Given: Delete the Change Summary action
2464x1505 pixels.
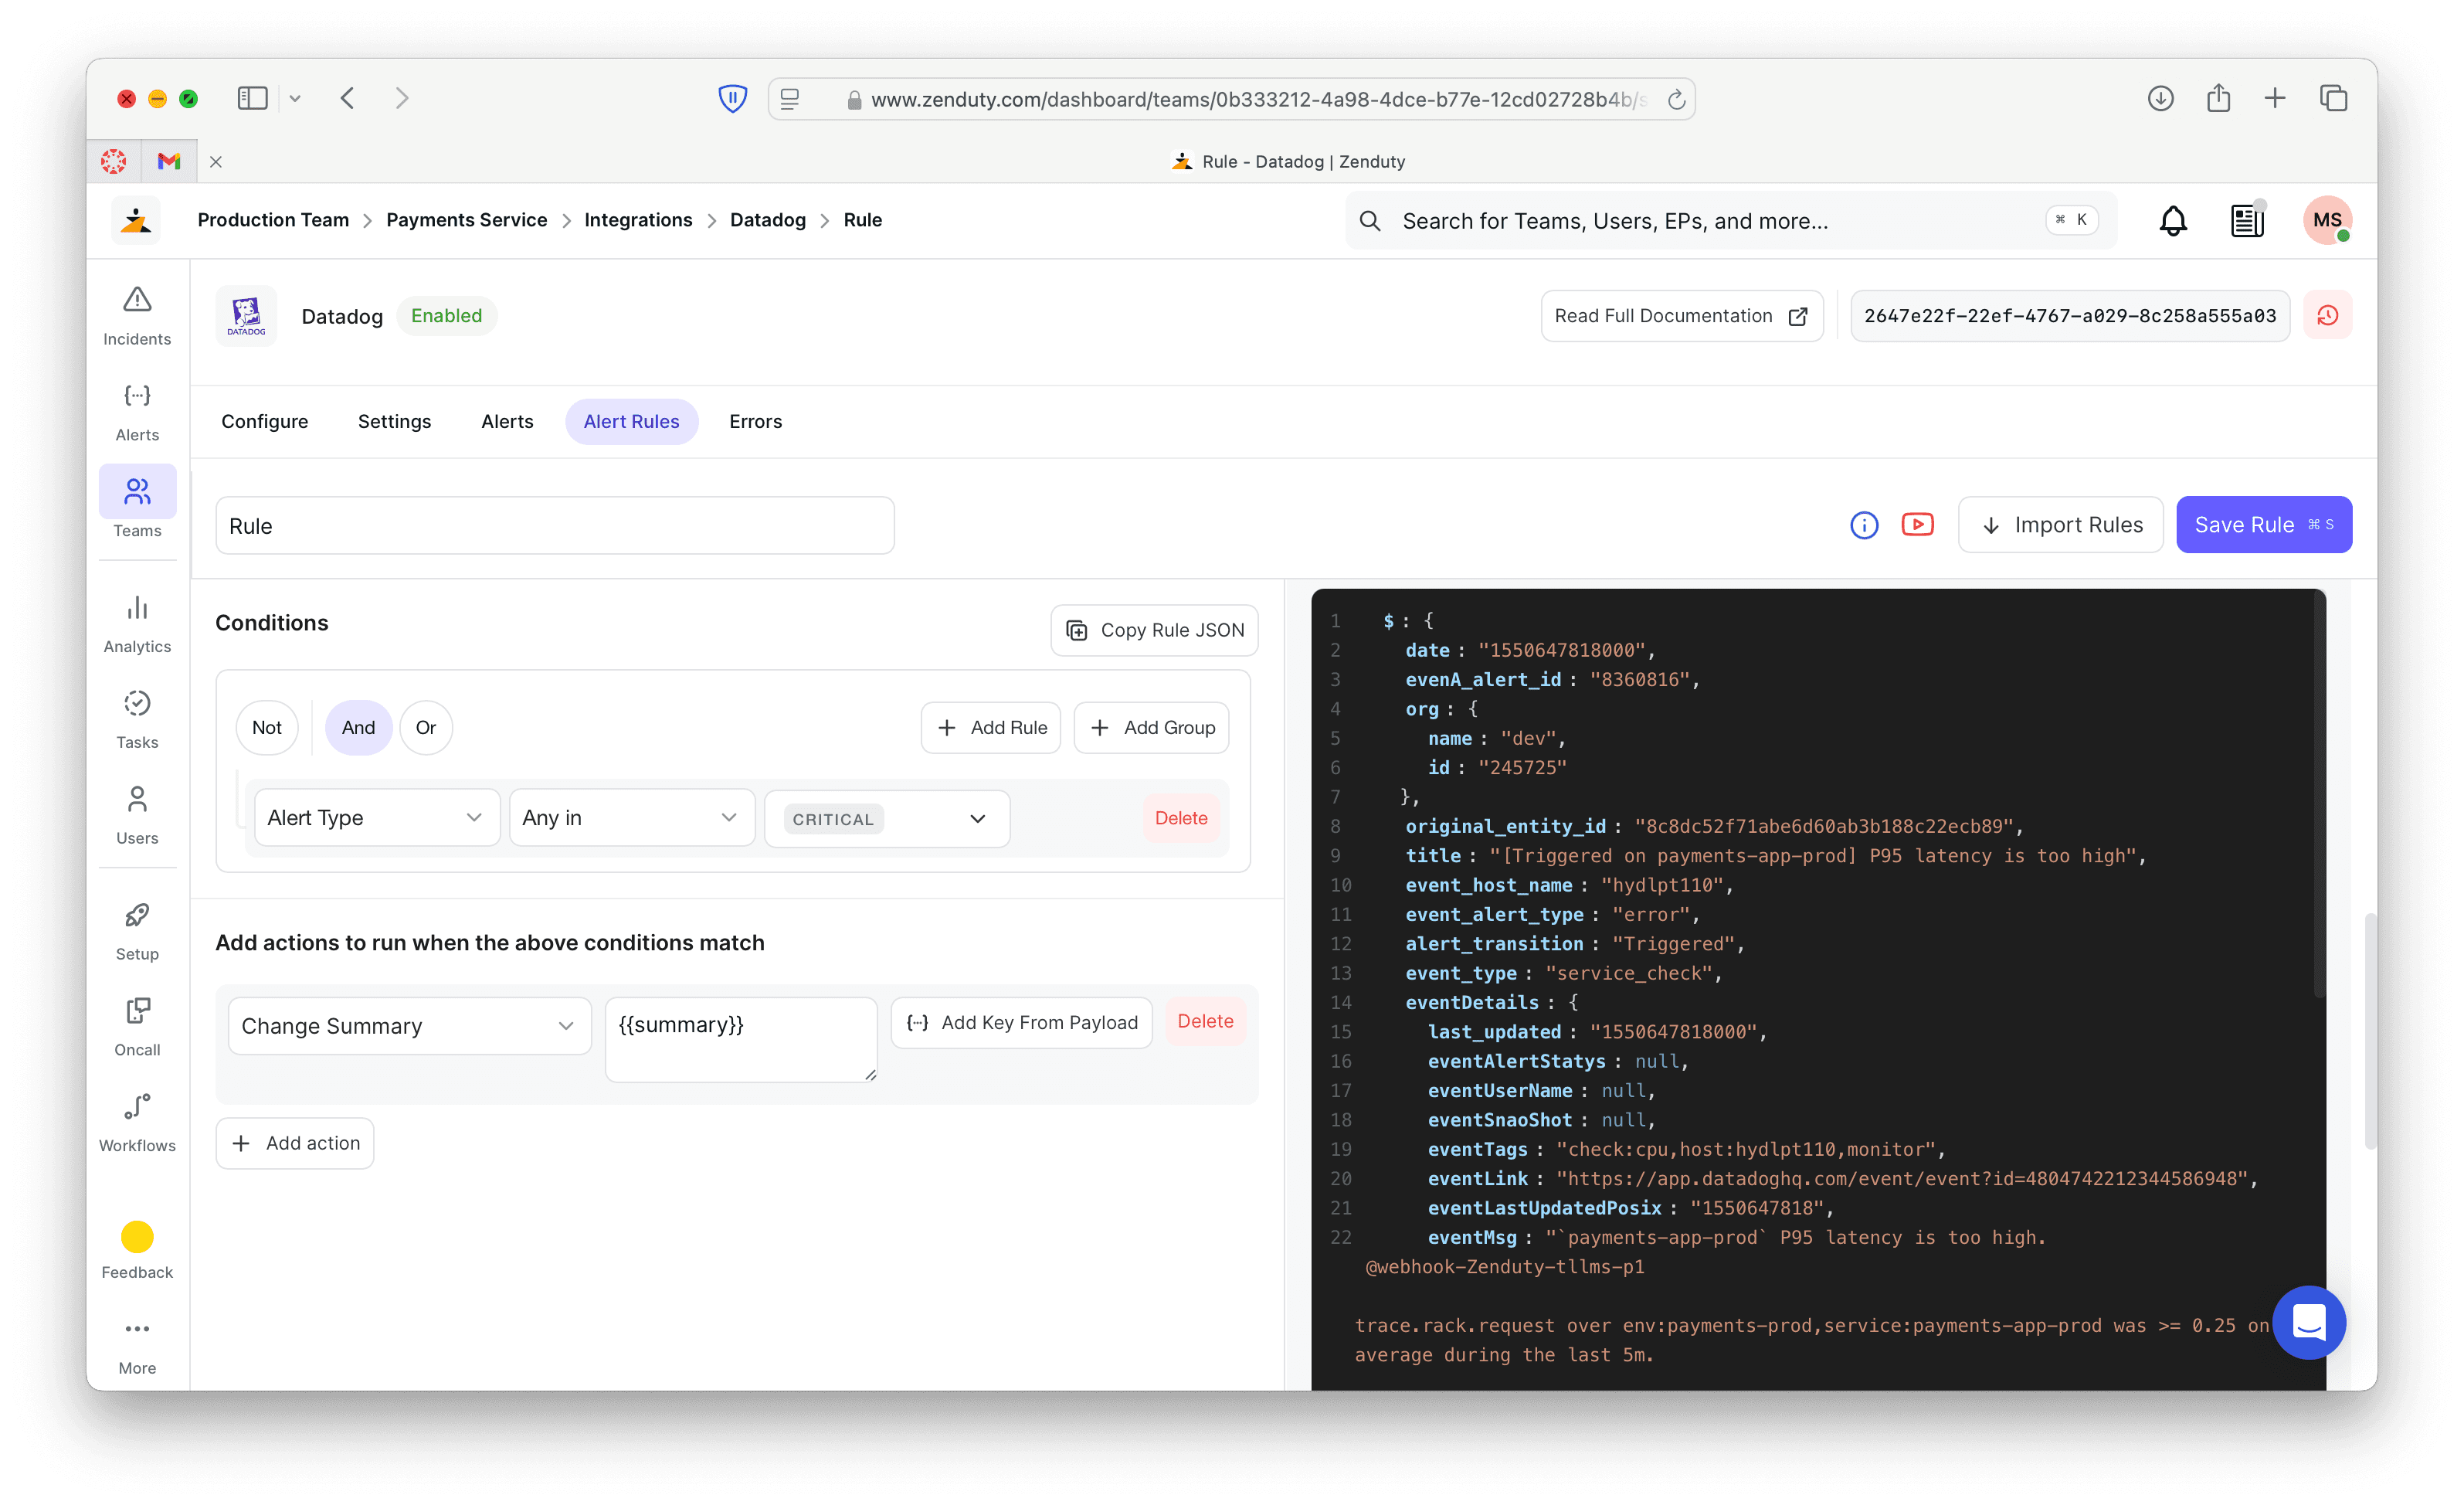Looking at the screenshot, I should tap(1205, 1021).
